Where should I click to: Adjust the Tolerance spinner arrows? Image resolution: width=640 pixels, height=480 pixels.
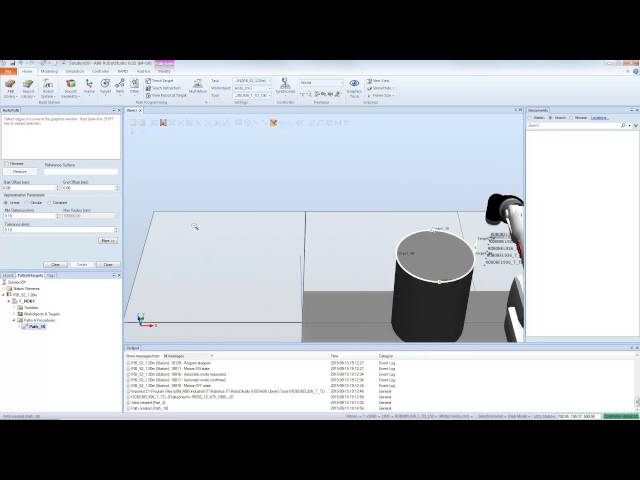coord(117,230)
